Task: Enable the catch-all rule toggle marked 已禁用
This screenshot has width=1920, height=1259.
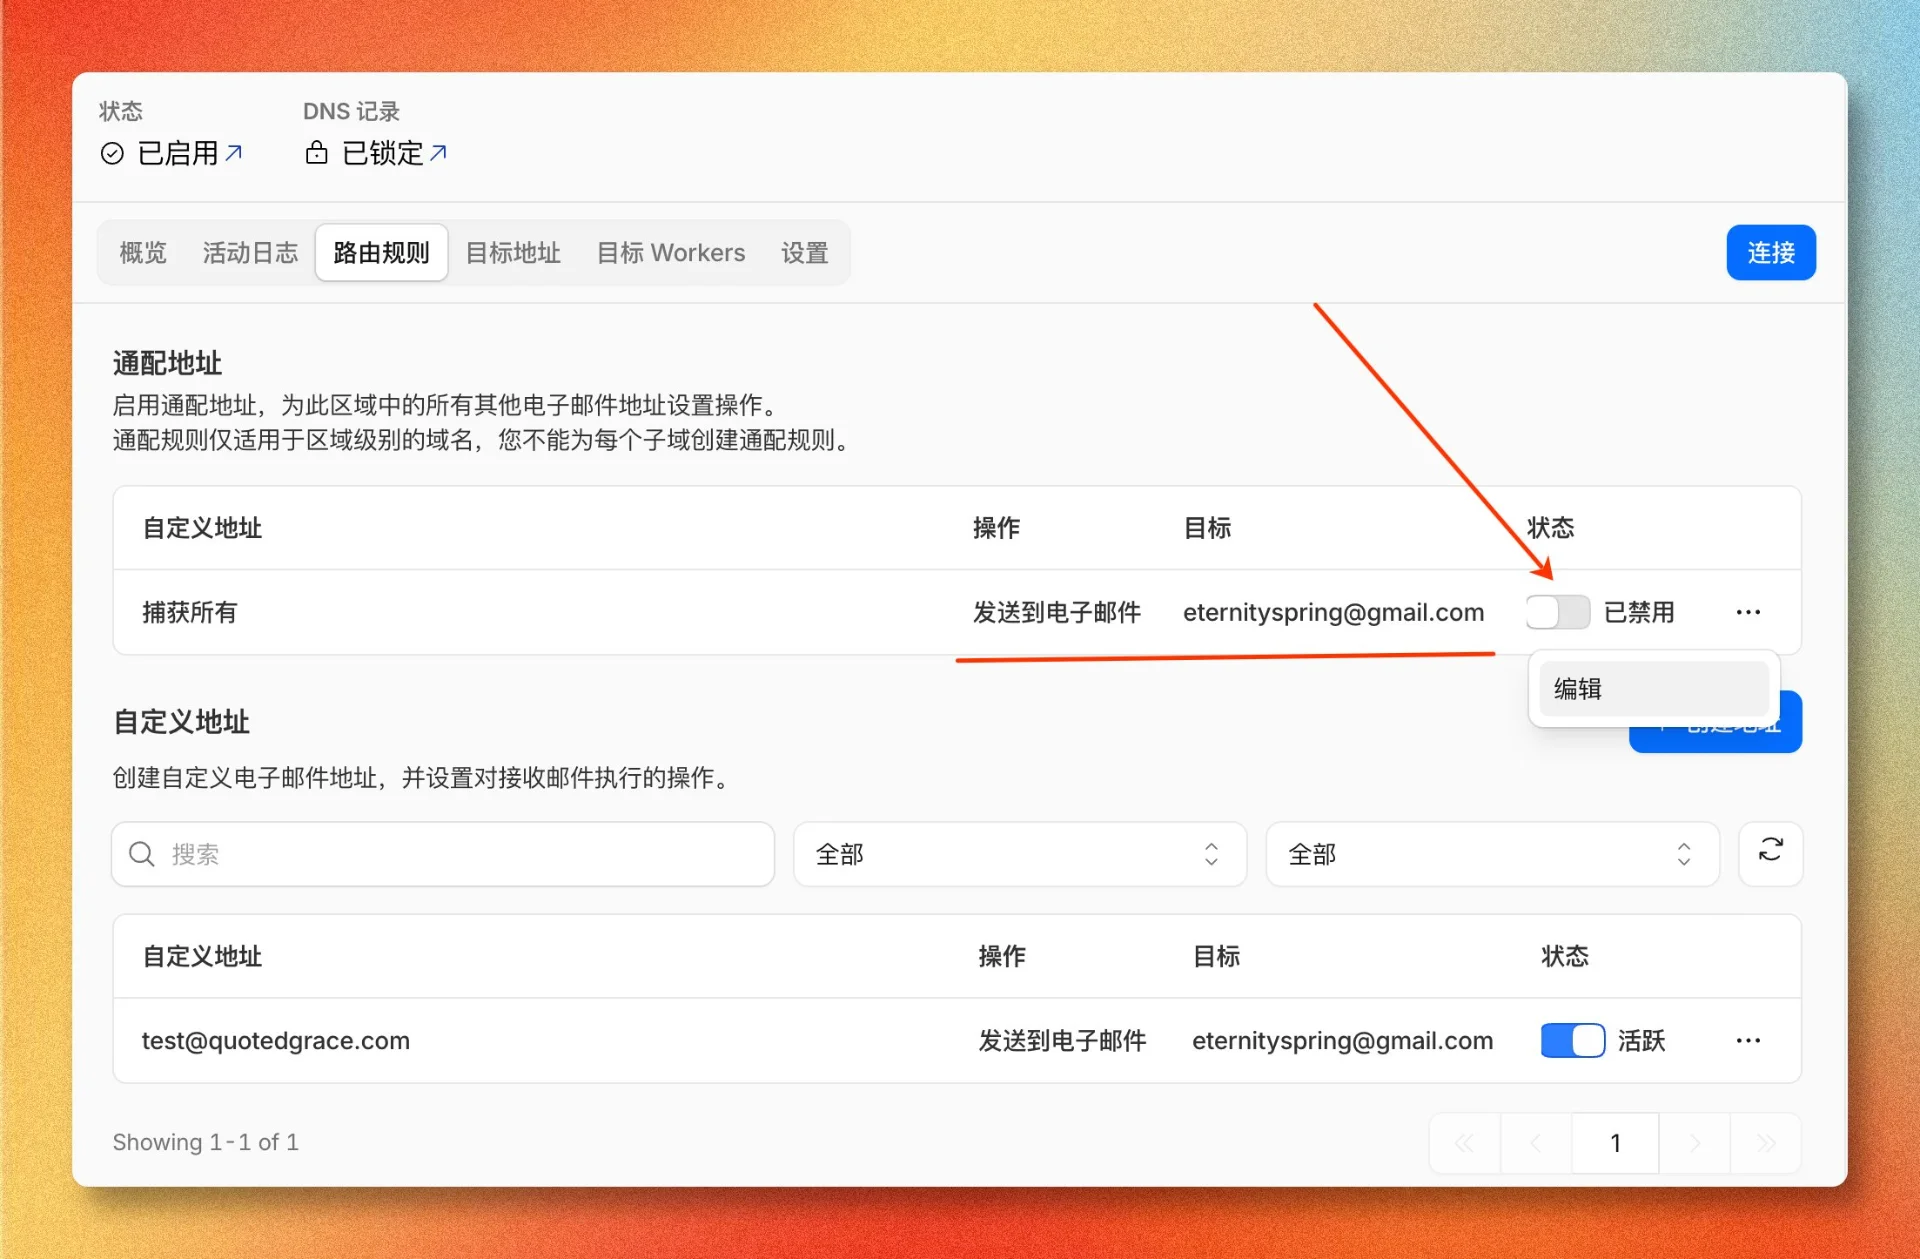Action: point(1558,612)
